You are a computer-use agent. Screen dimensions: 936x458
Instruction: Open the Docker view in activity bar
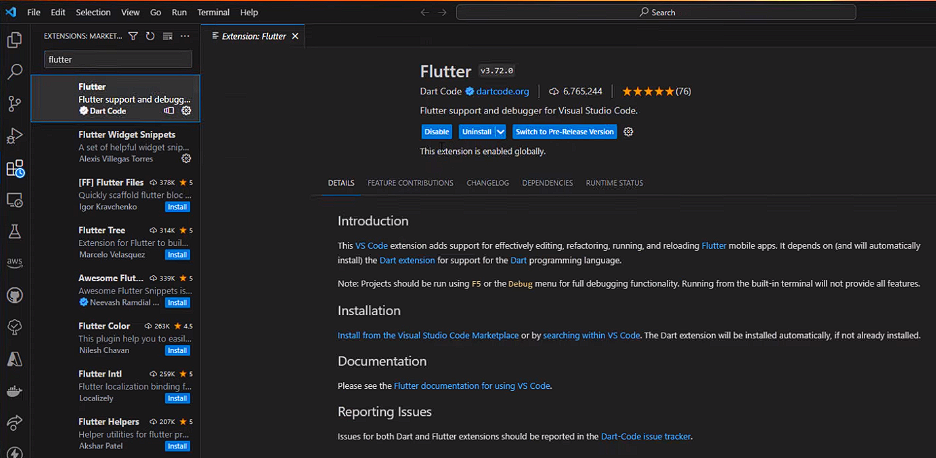click(x=14, y=391)
